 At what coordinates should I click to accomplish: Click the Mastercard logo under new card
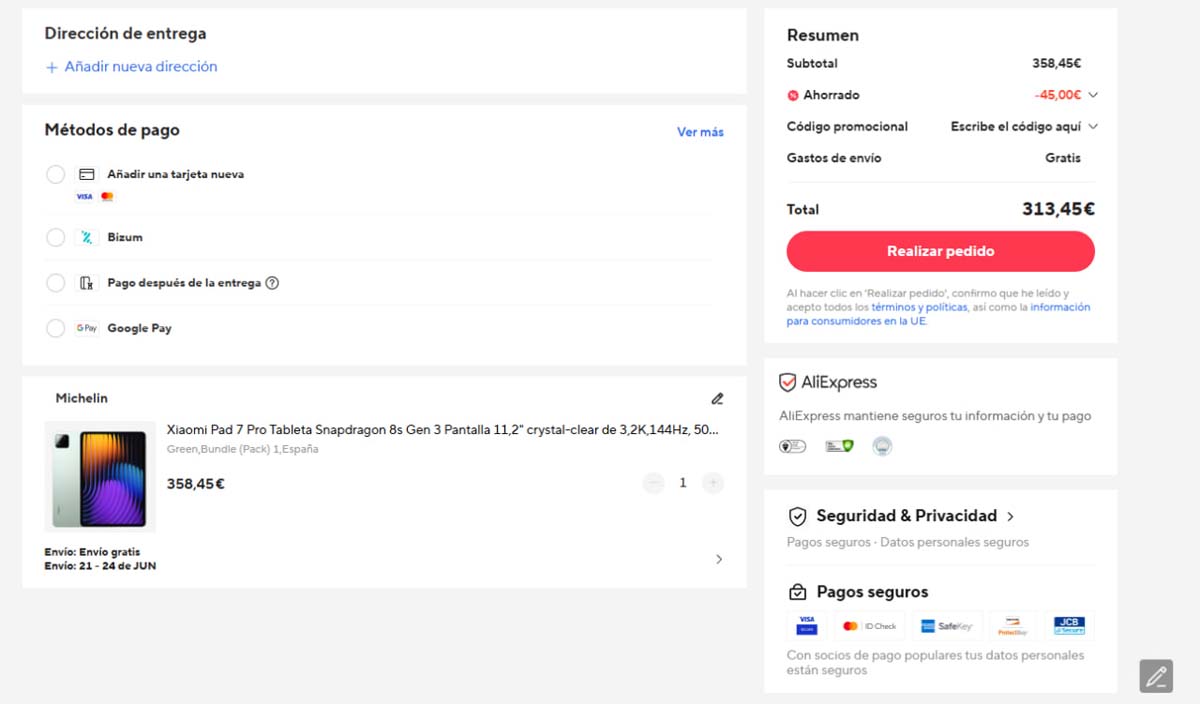pos(107,197)
